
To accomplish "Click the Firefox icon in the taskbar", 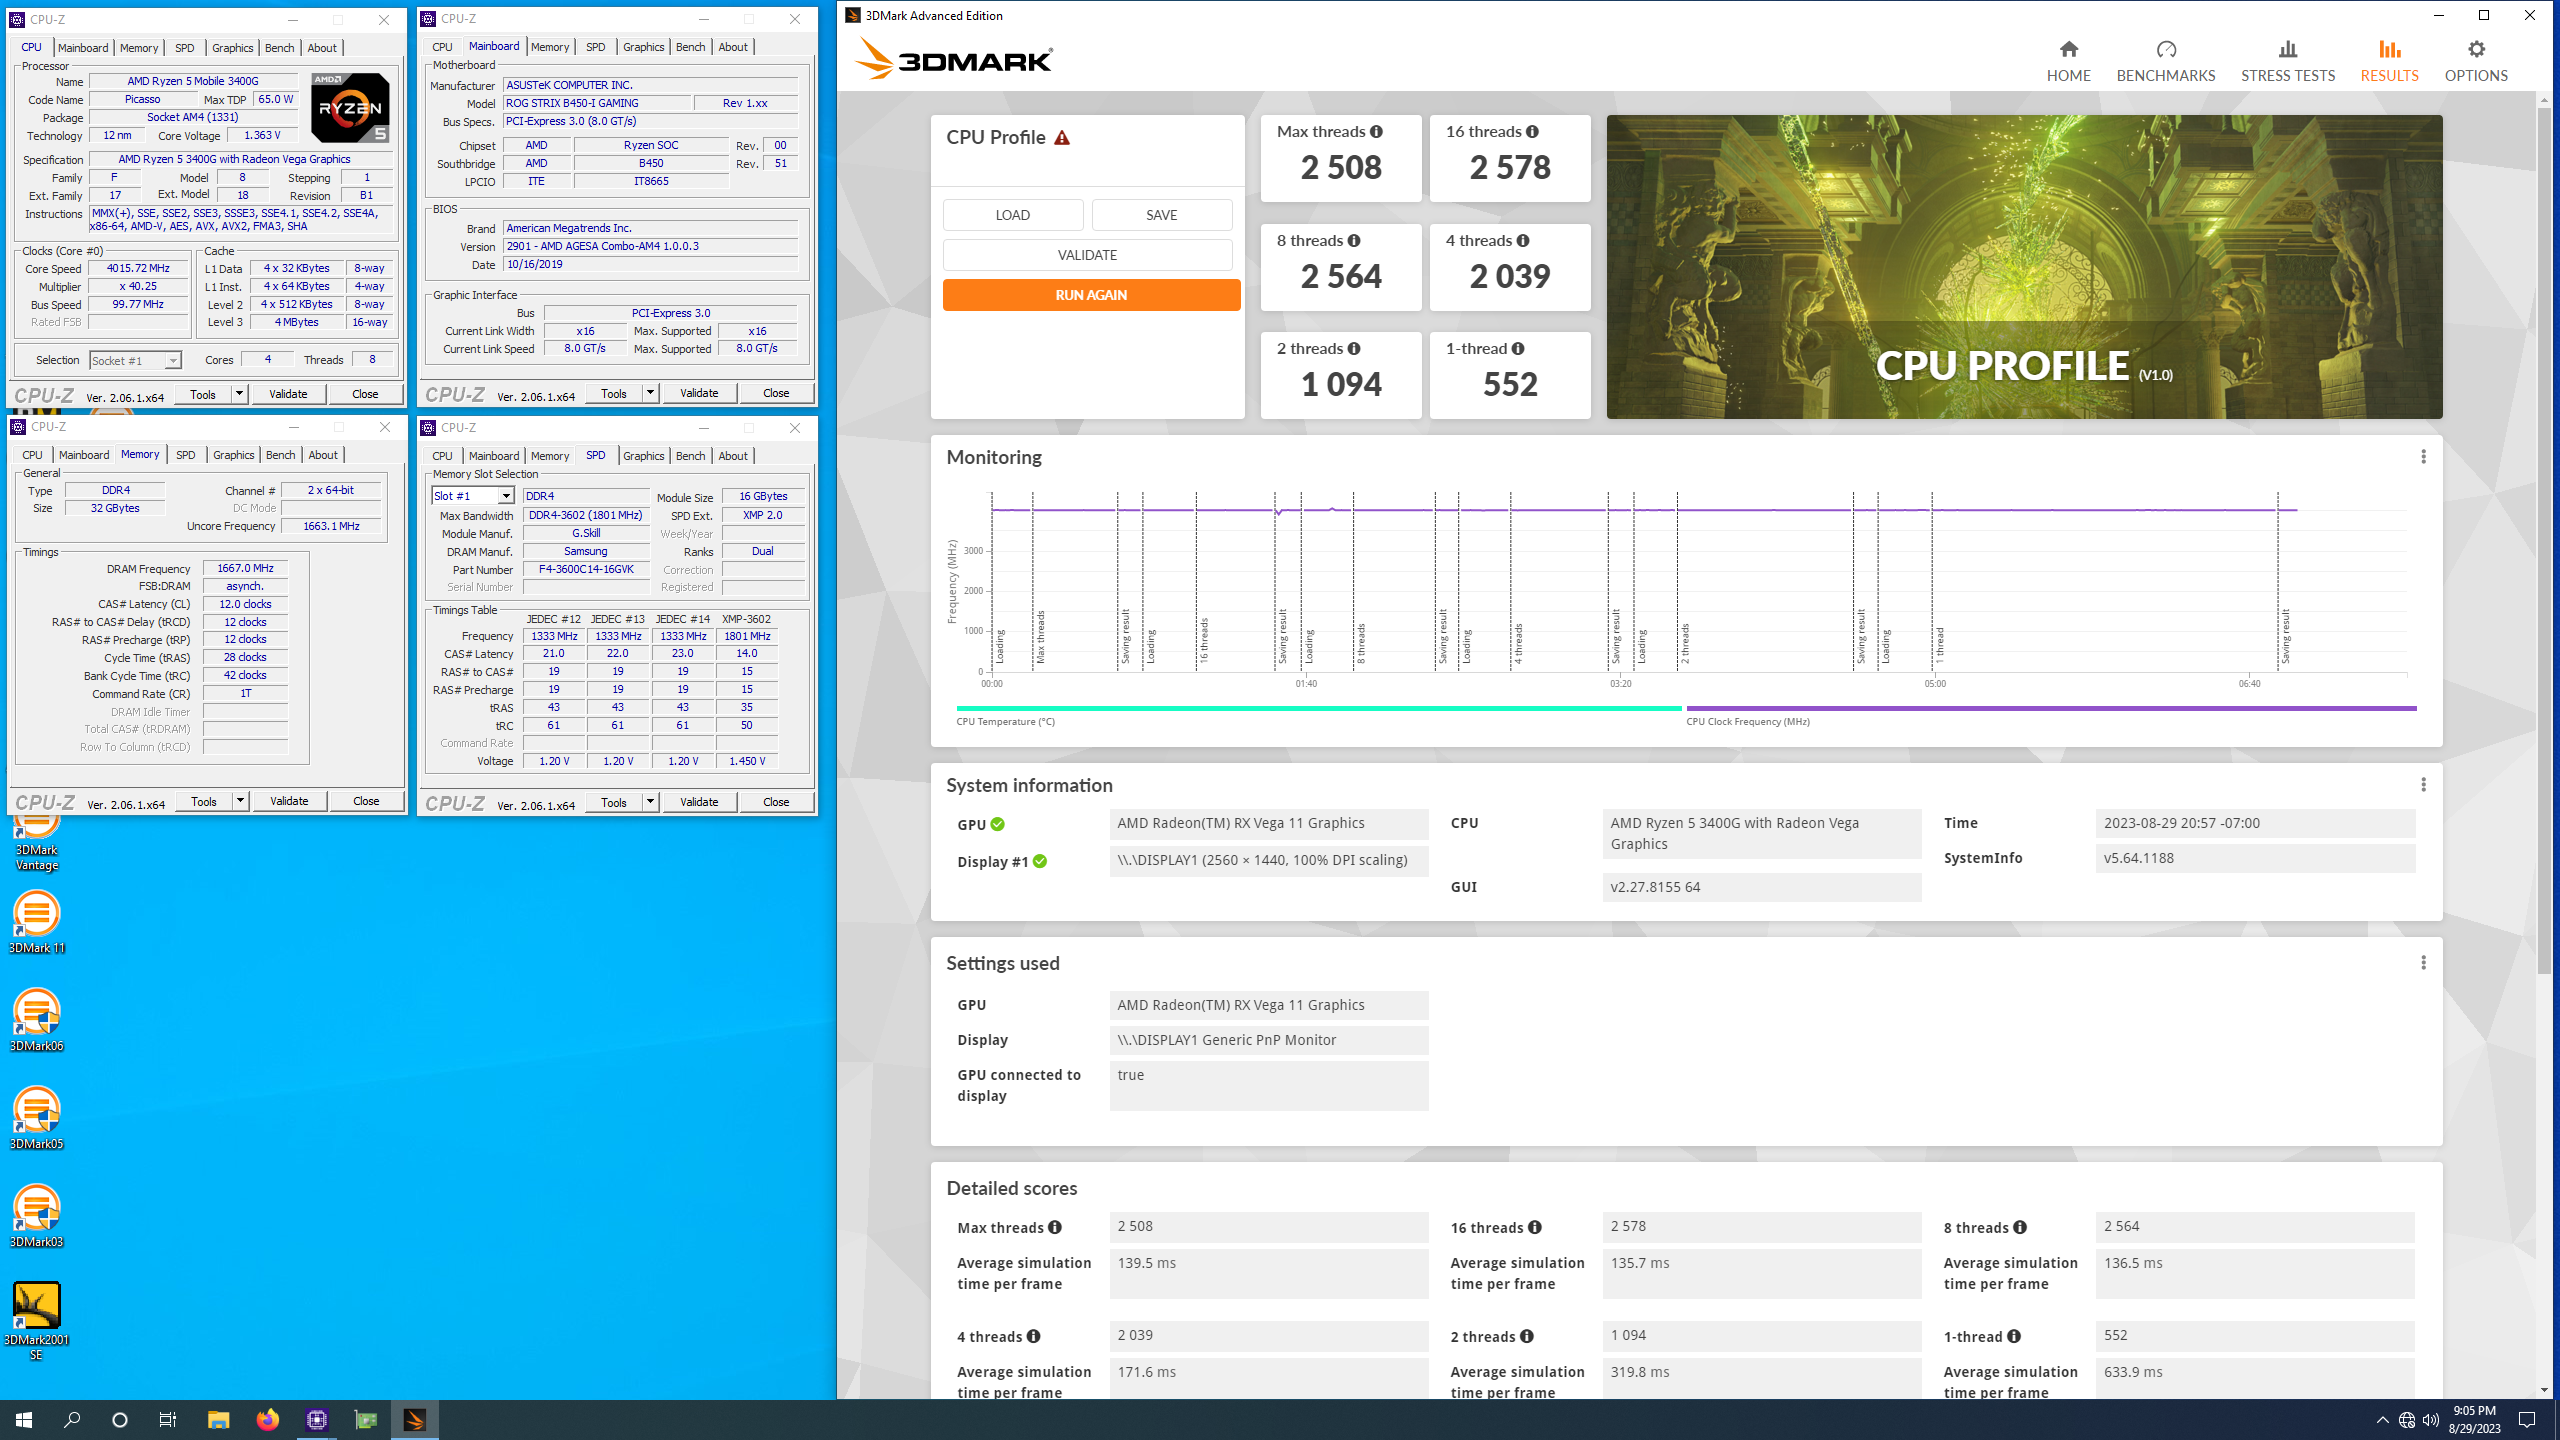I will point(267,1420).
